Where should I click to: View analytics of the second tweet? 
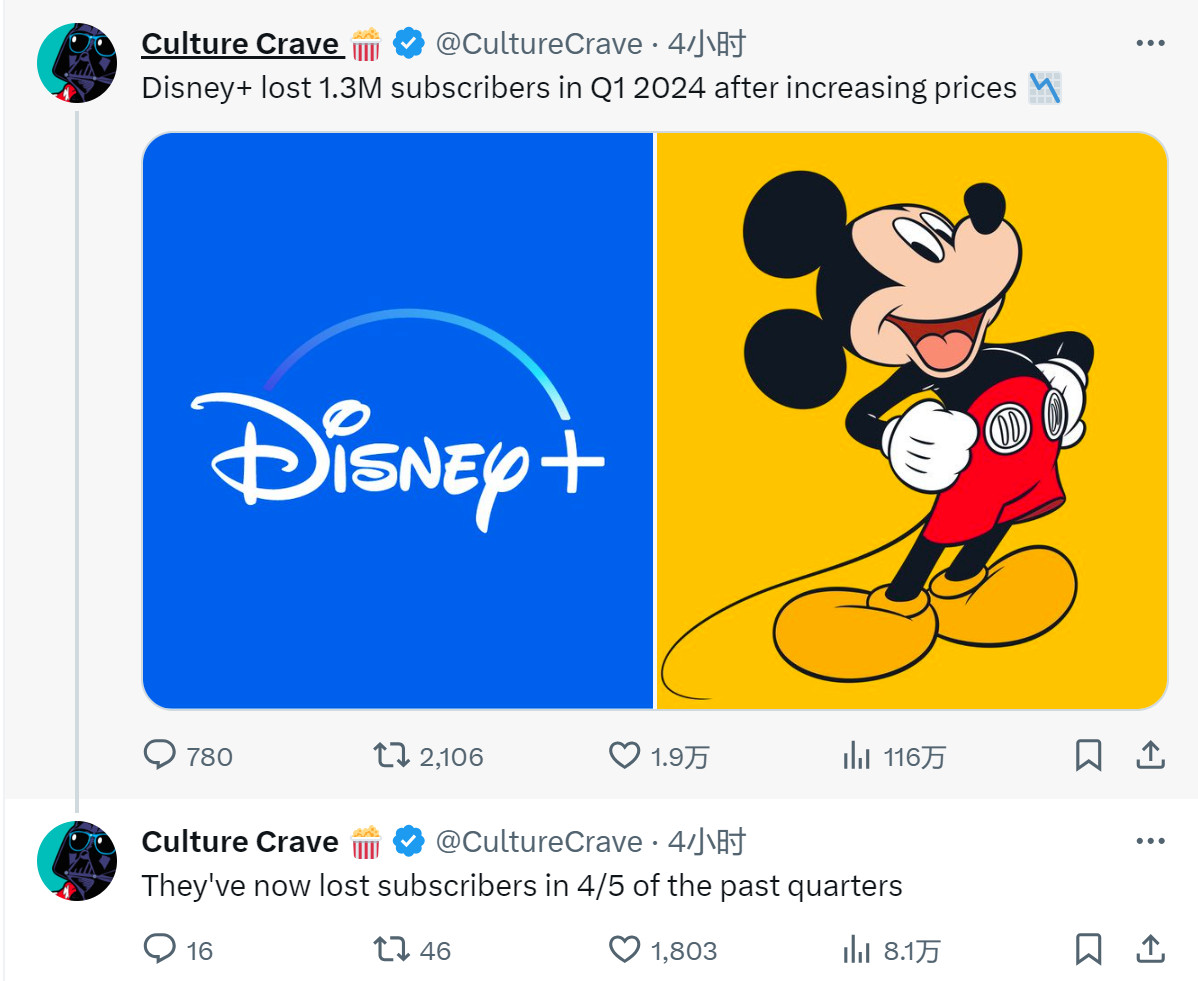pyautogui.click(x=856, y=948)
